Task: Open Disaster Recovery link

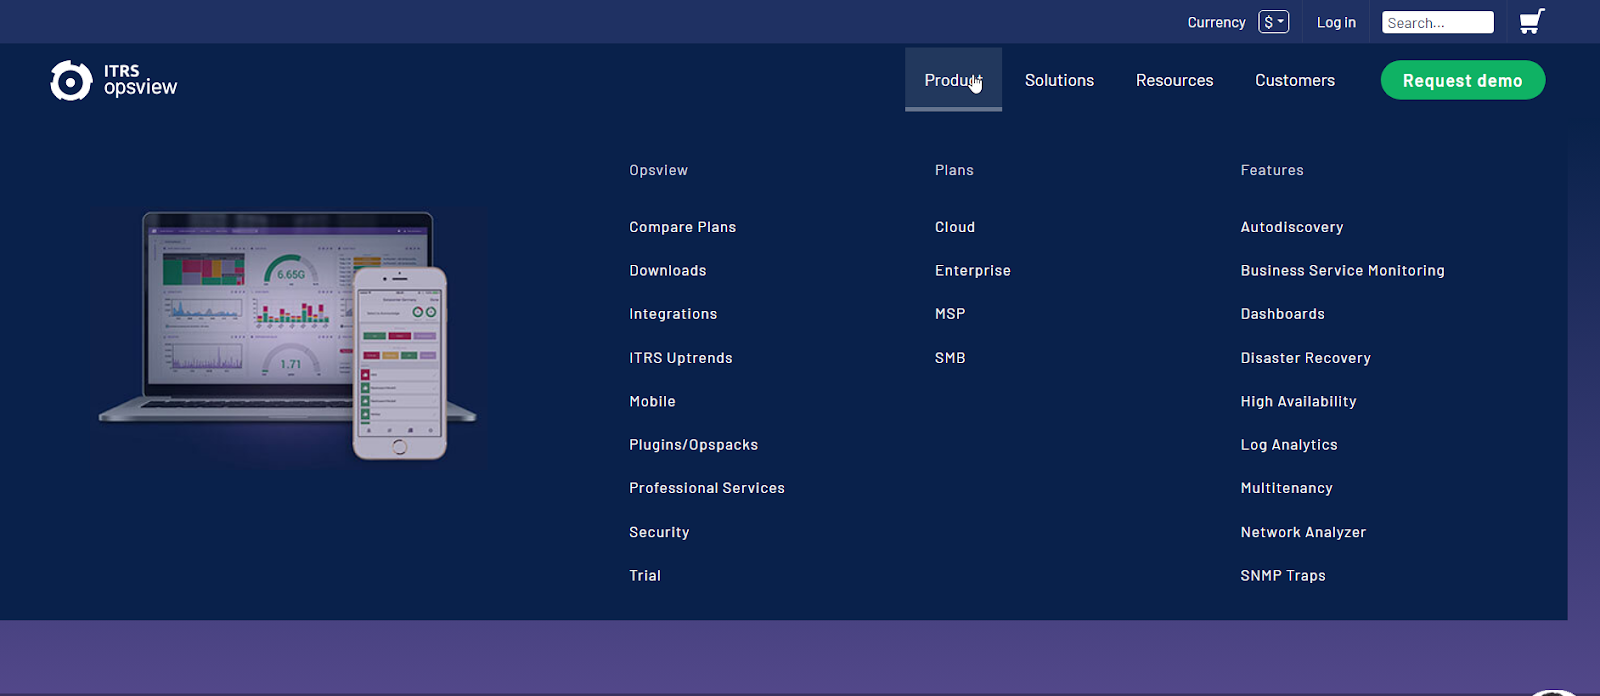Action: (x=1306, y=358)
